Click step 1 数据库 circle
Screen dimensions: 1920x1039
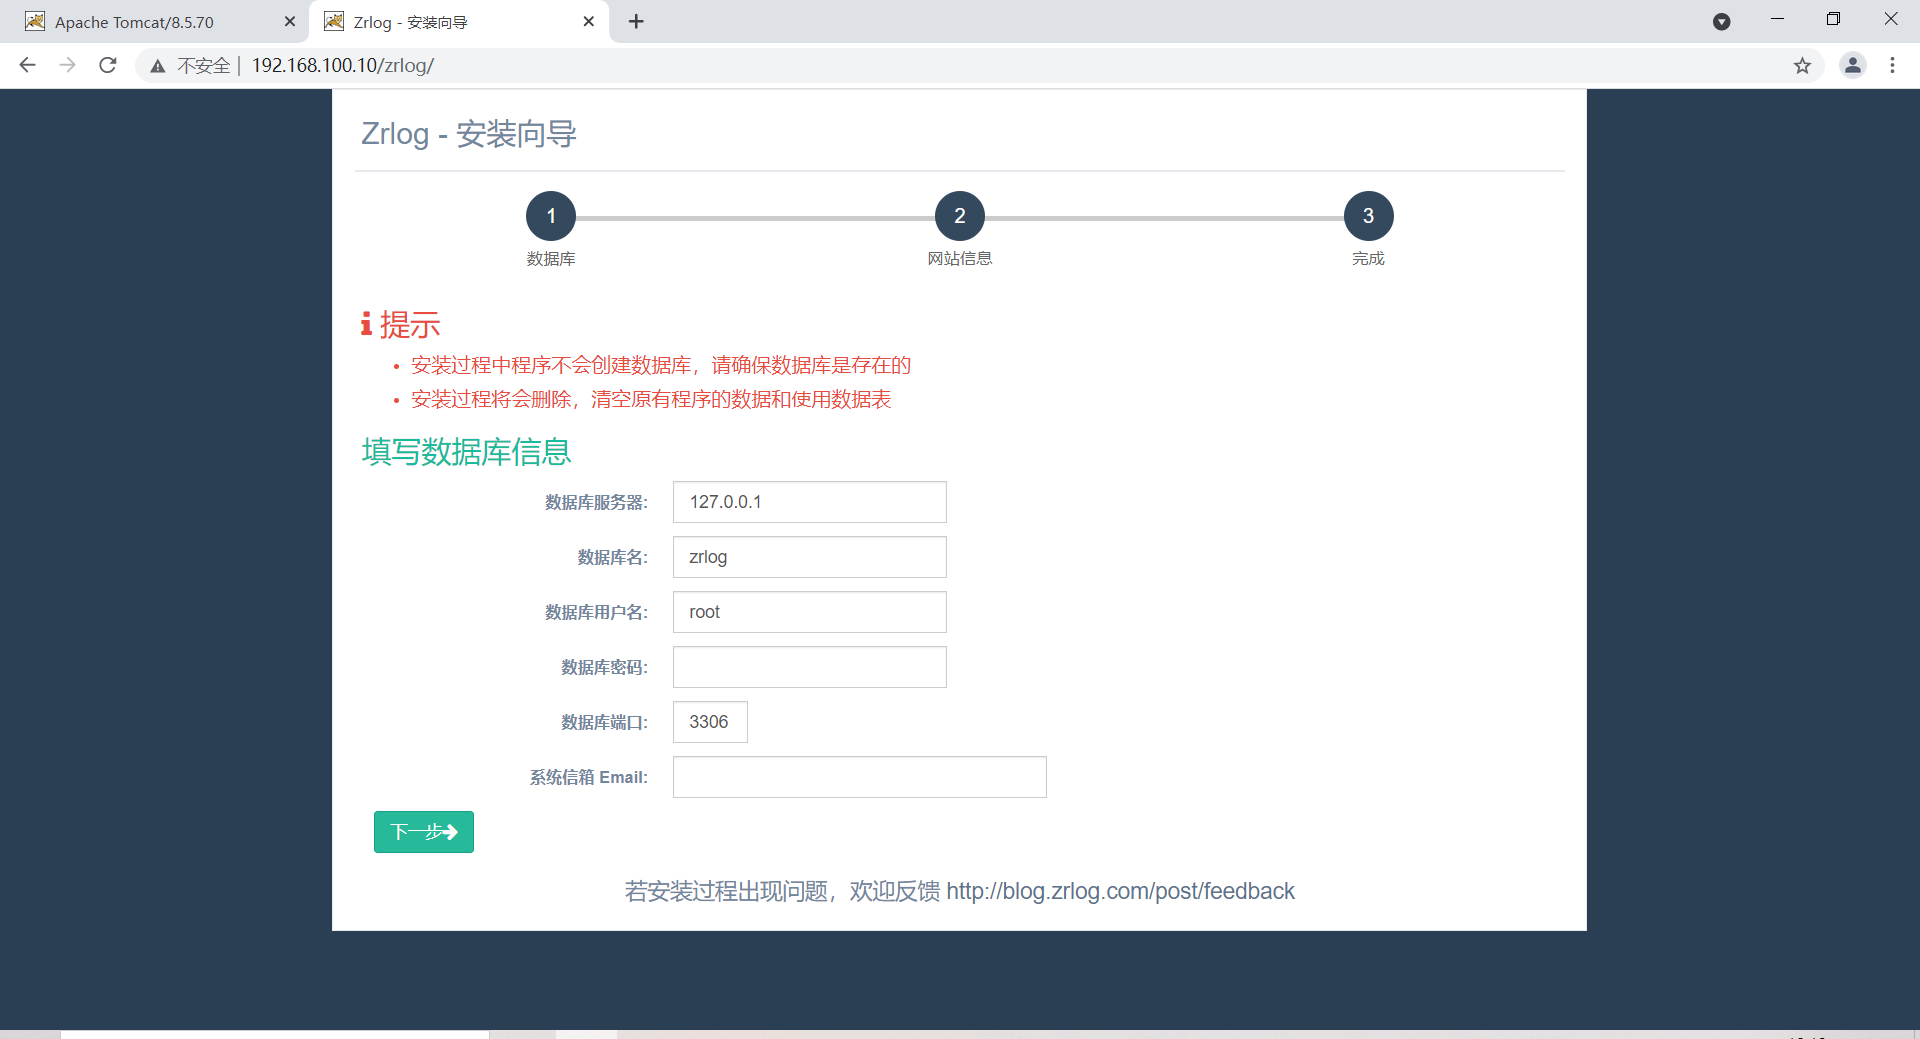click(551, 216)
